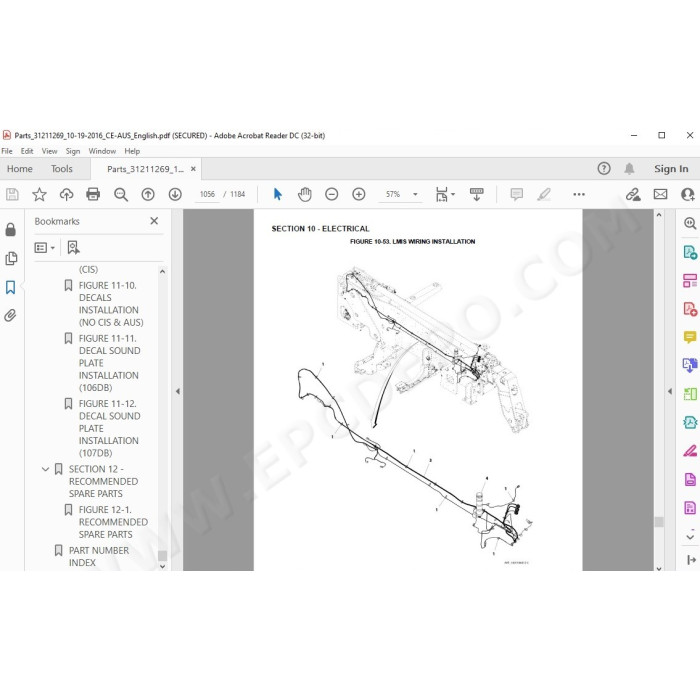Send file by email icon
The height and width of the screenshot is (700, 700).
pyautogui.click(x=660, y=194)
